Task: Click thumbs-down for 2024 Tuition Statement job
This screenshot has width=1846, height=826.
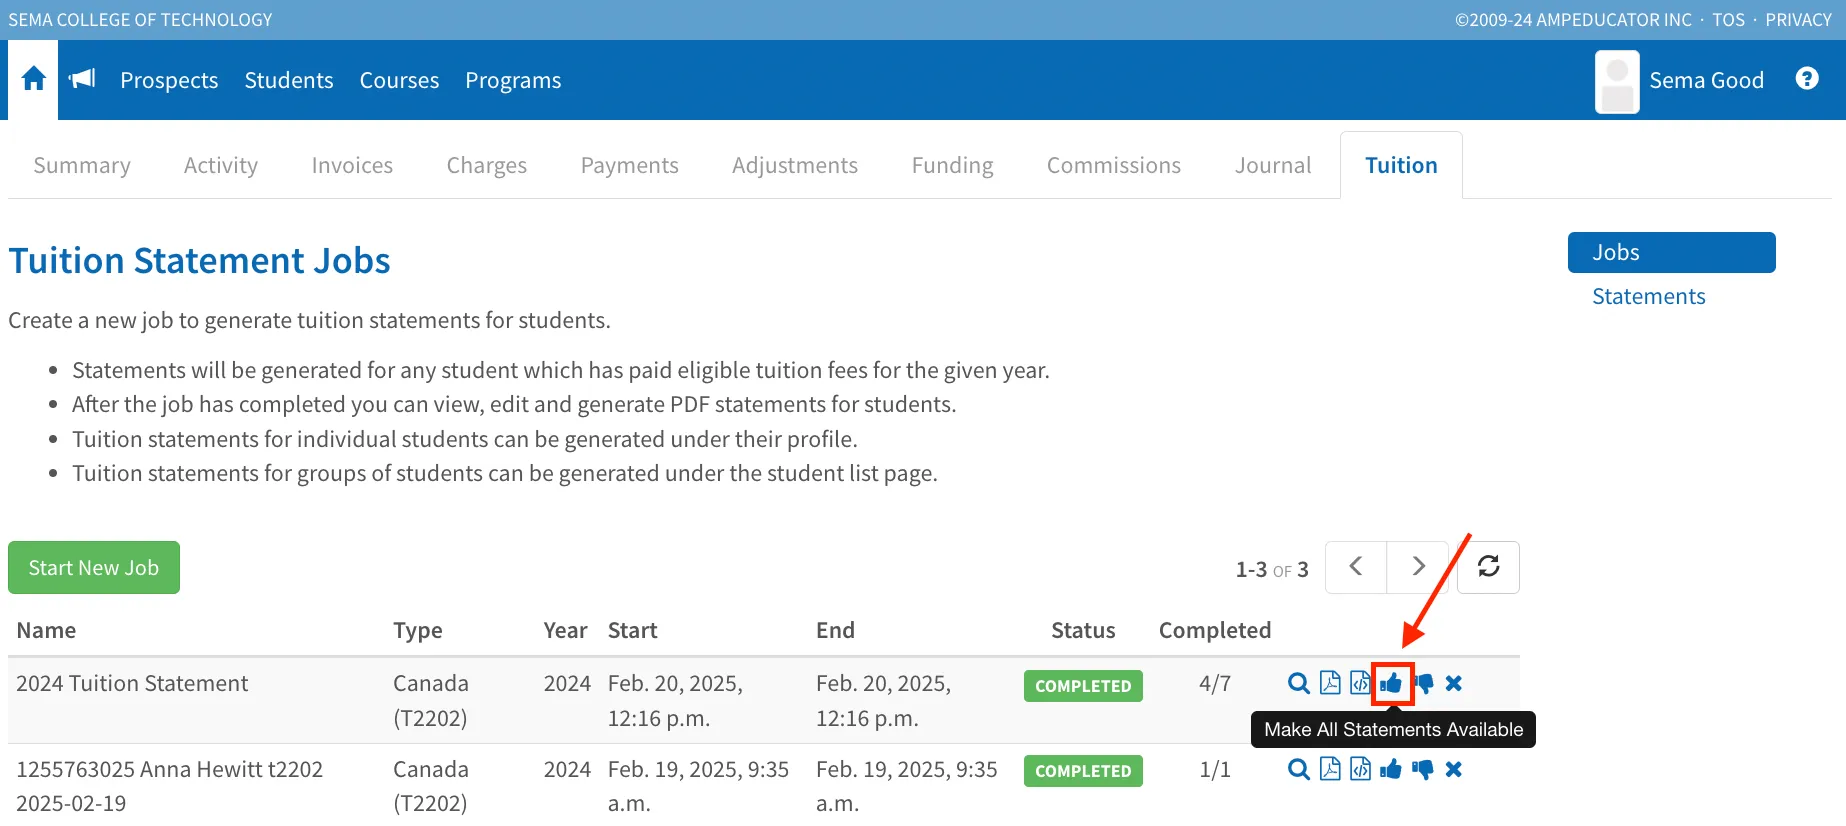Action: pyautogui.click(x=1423, y=684)
